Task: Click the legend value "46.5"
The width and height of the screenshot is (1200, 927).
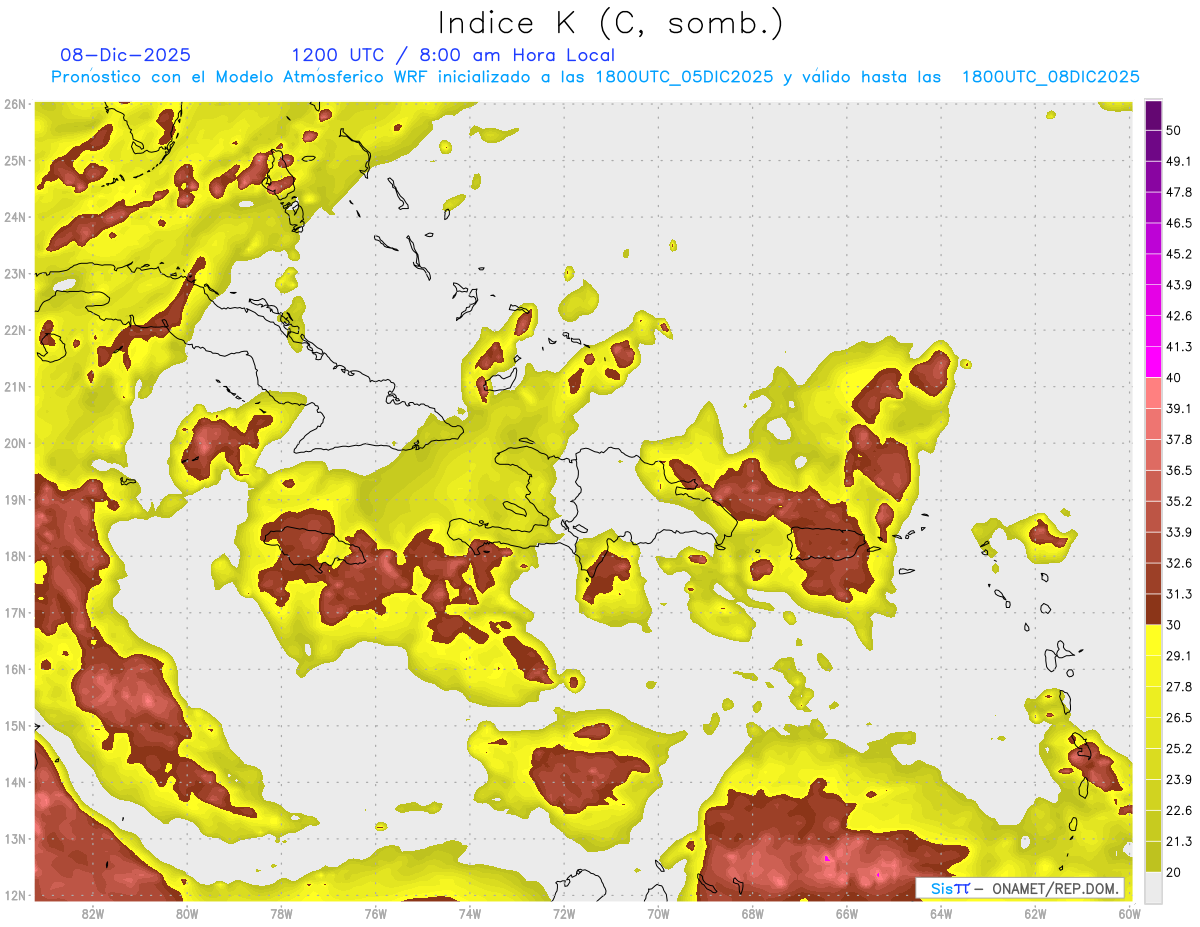Action: 1178,223
